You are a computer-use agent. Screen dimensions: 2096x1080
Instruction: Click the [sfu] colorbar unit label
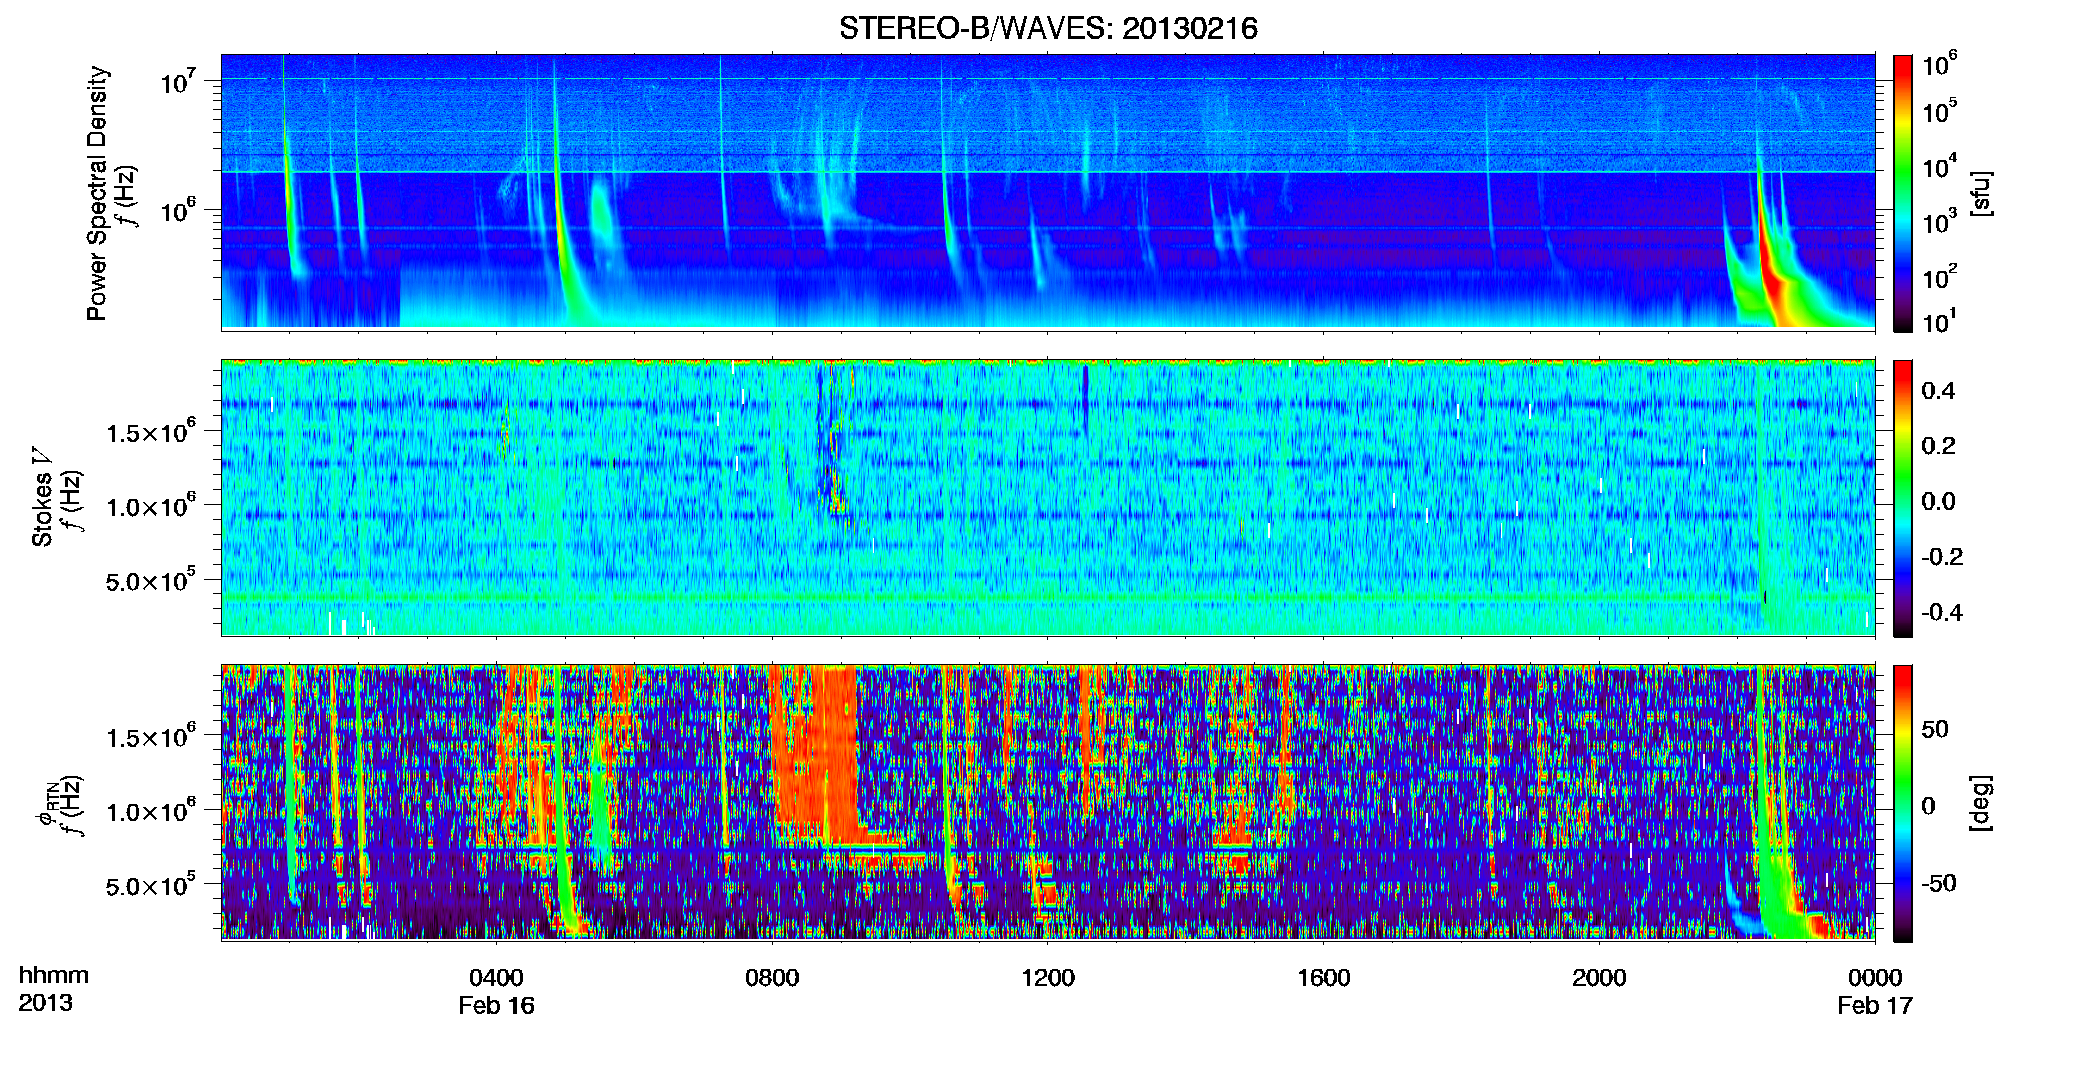click(x=1981, y=193)
